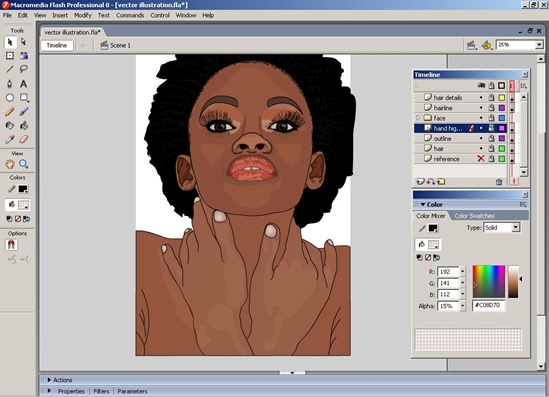Open the R value dropdown arrow
The height and width of the screenshot is (397, 549).
pyautogui.click(x=463, y=272)
